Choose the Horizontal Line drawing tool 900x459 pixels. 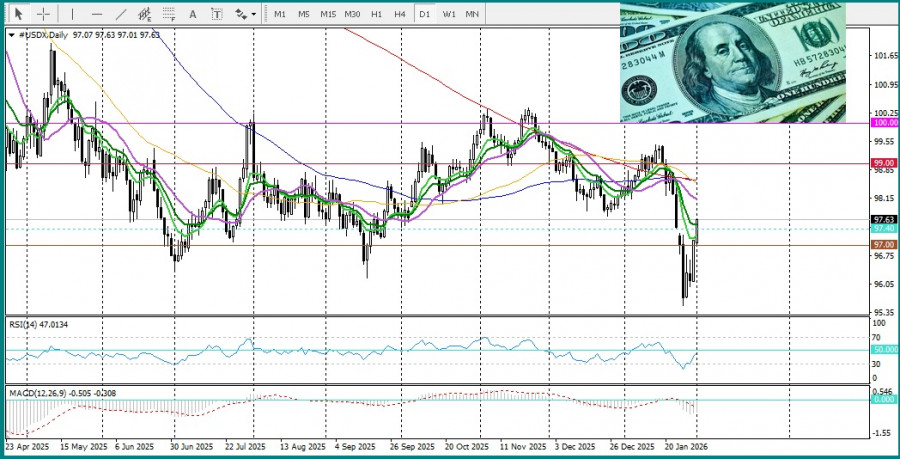[96, 14]
